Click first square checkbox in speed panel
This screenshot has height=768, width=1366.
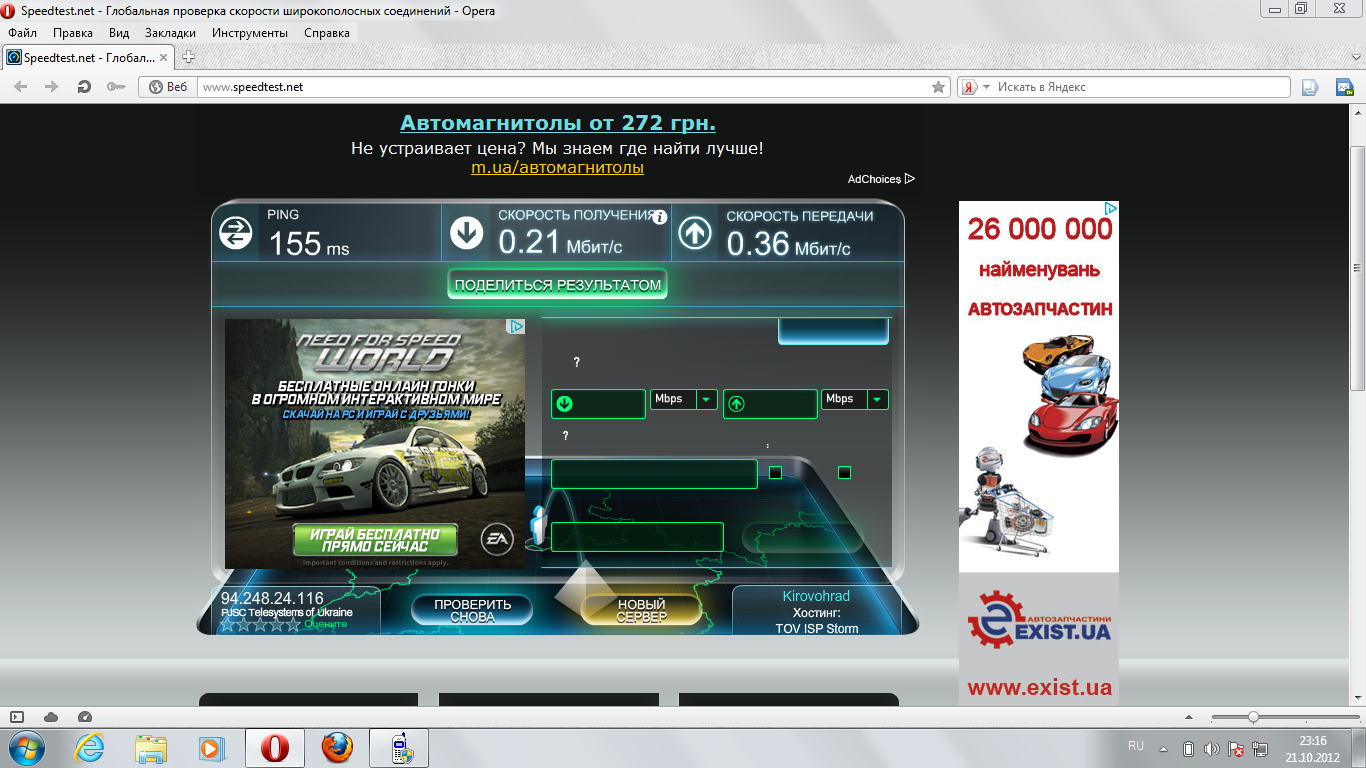click(x=775, y=472)
